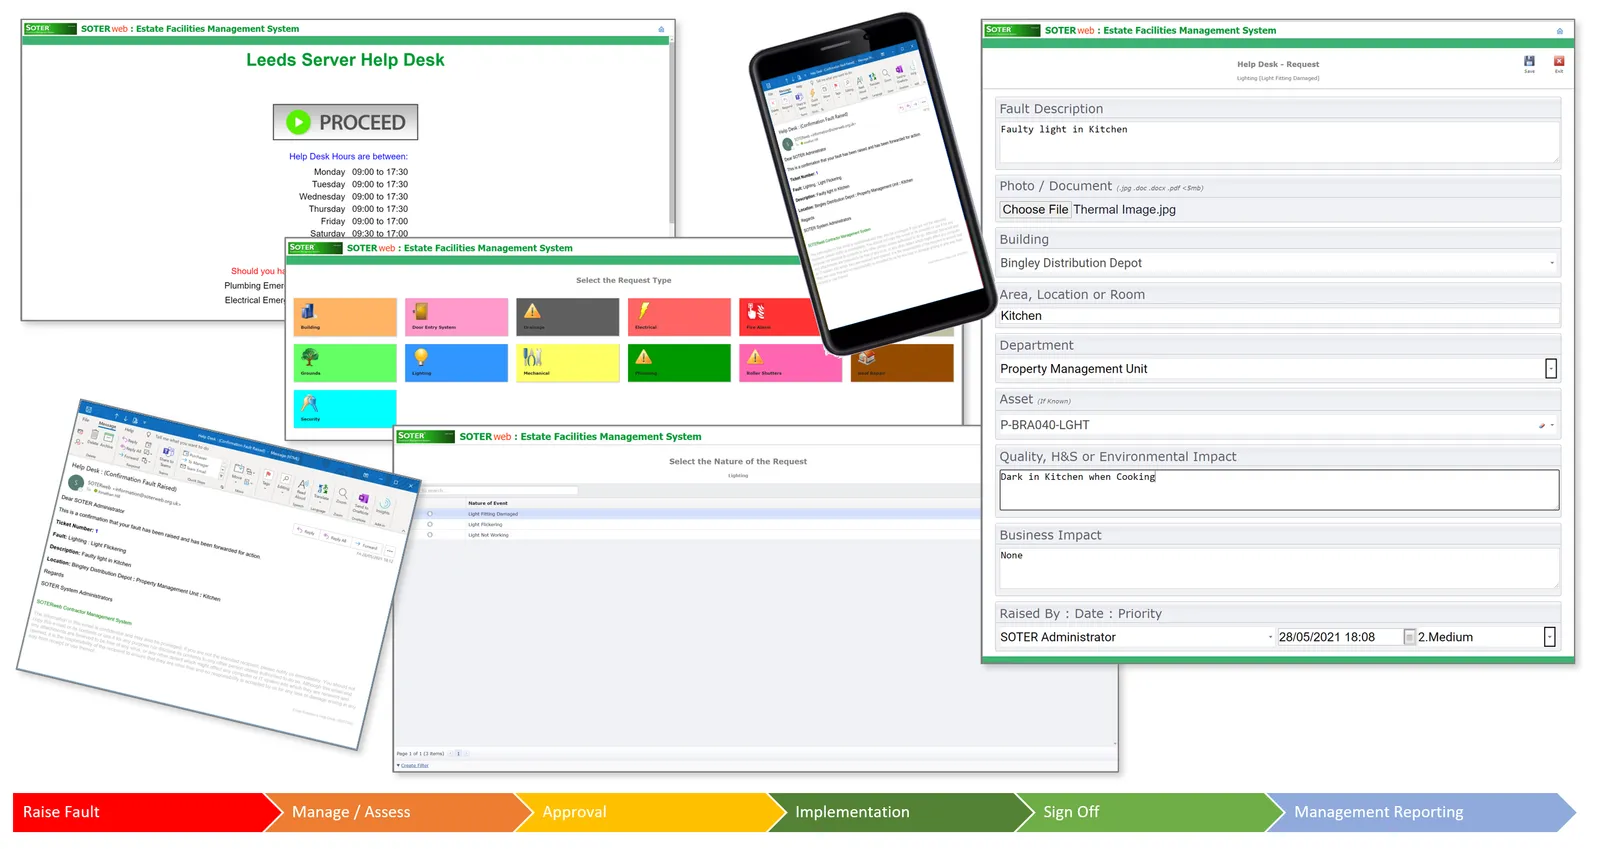Click the green PROCEED play button
Image resolution: width=1600 pixels, height=849 pixels.
point(345,122)
